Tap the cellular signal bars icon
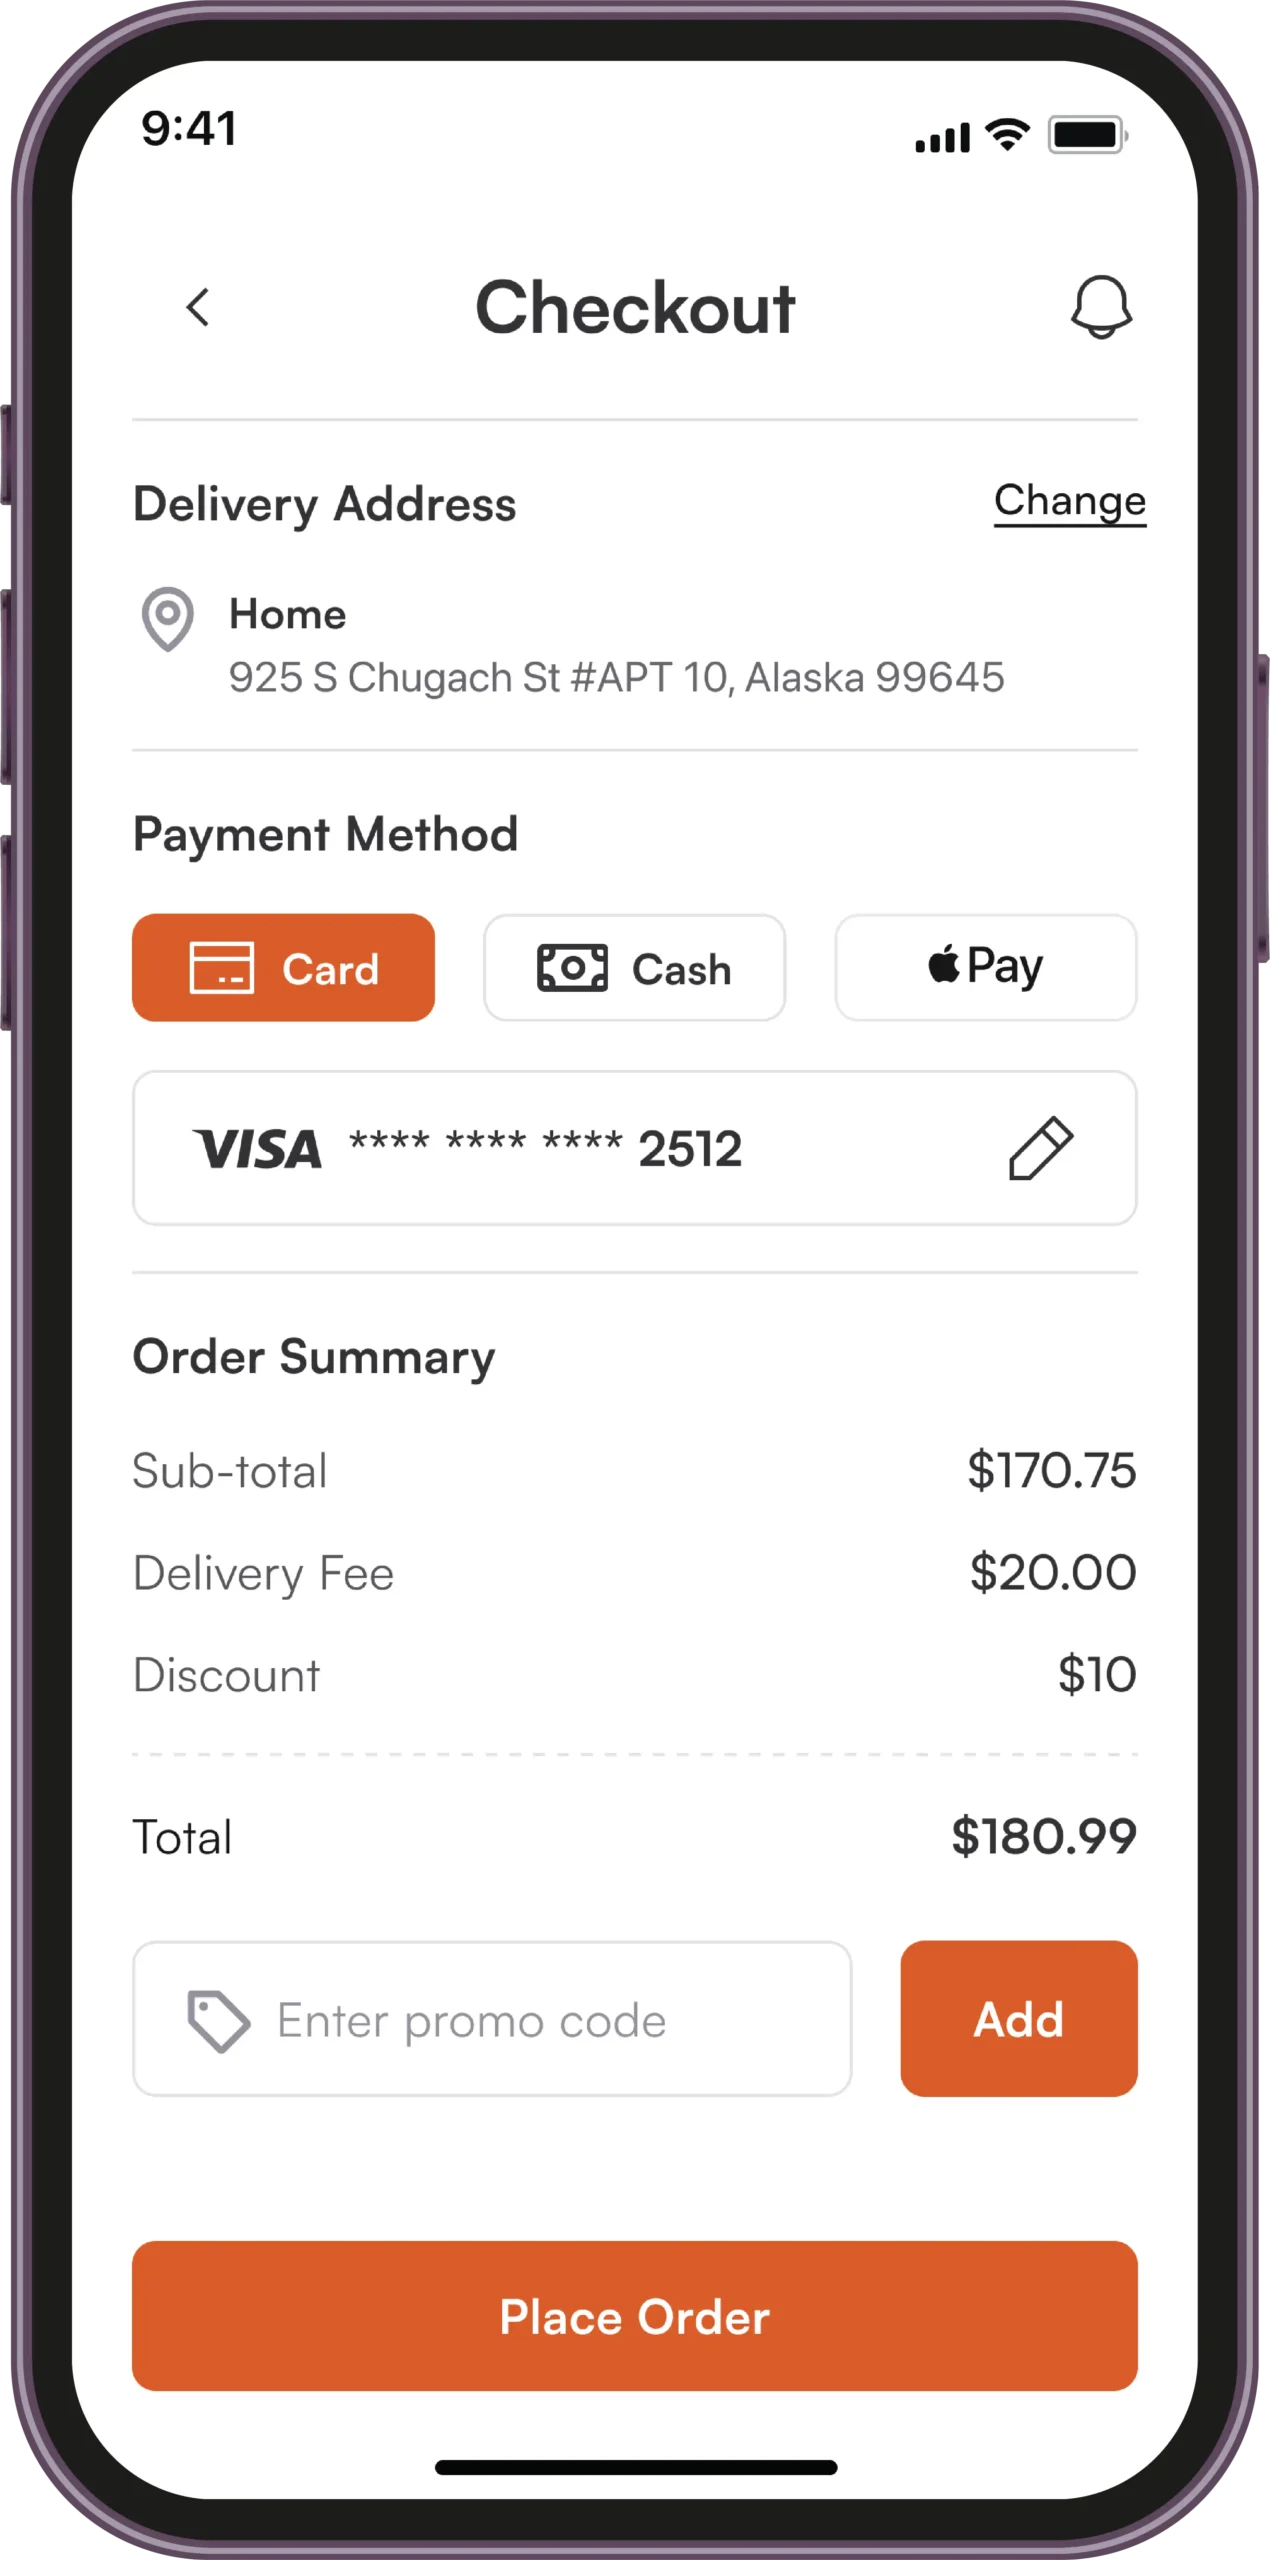 tap(942, 137)
